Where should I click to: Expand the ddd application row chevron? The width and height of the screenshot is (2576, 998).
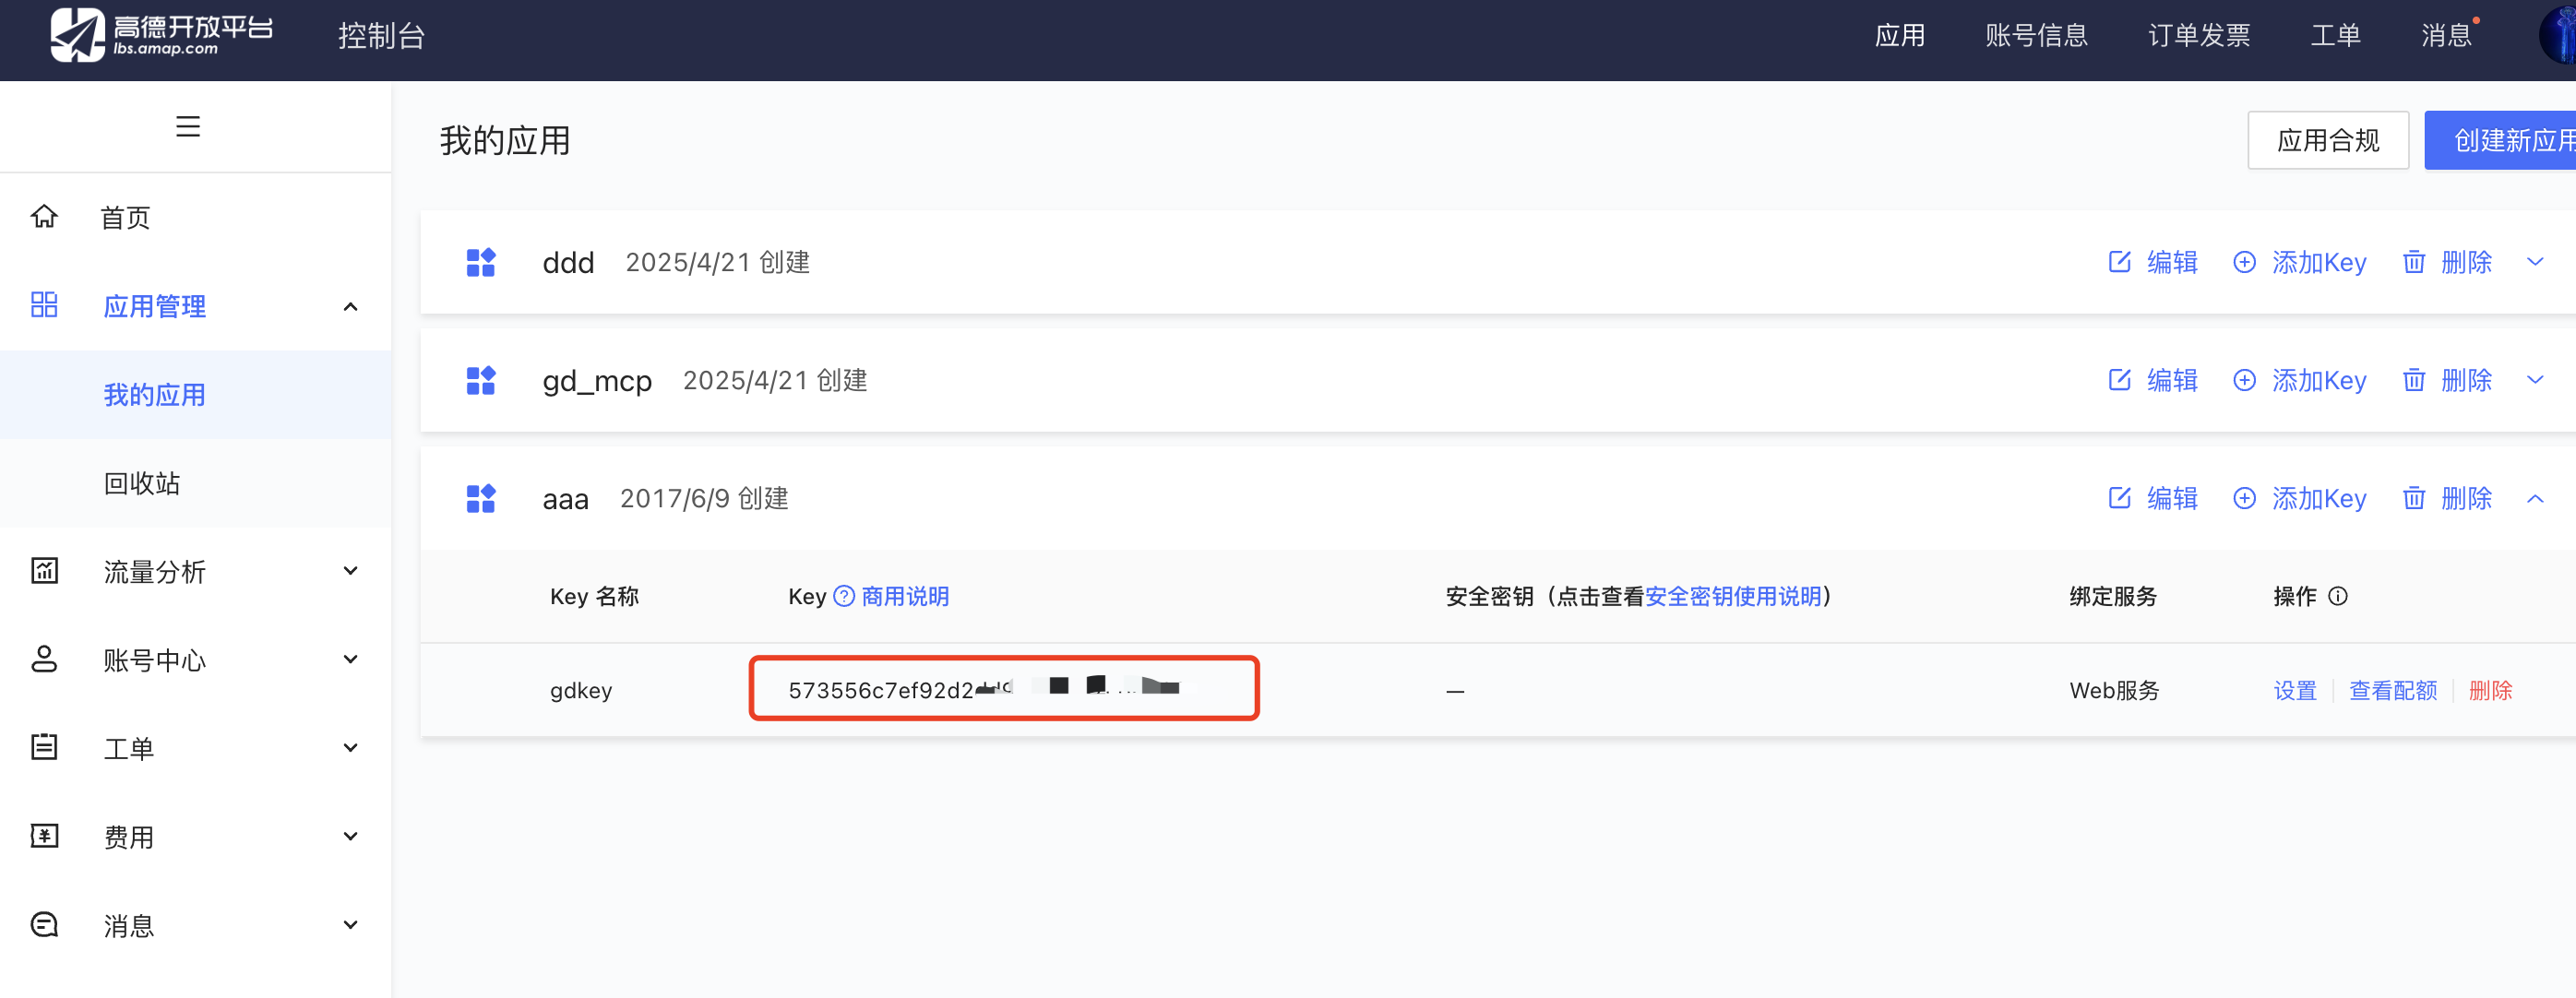tap(2535, 262)
